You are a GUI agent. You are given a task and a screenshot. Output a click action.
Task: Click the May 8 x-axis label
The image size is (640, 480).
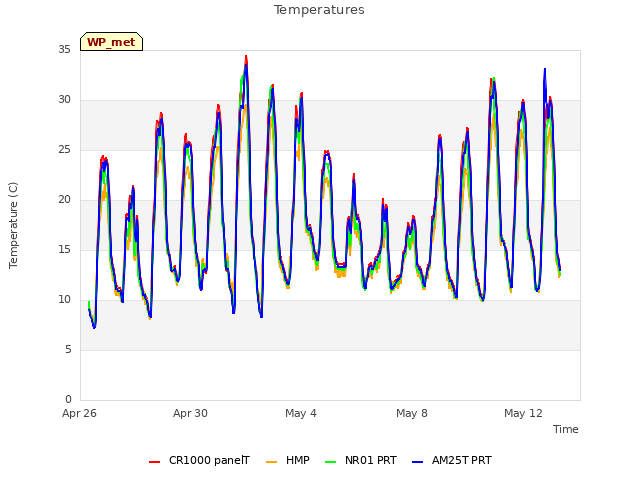point(412,413)
